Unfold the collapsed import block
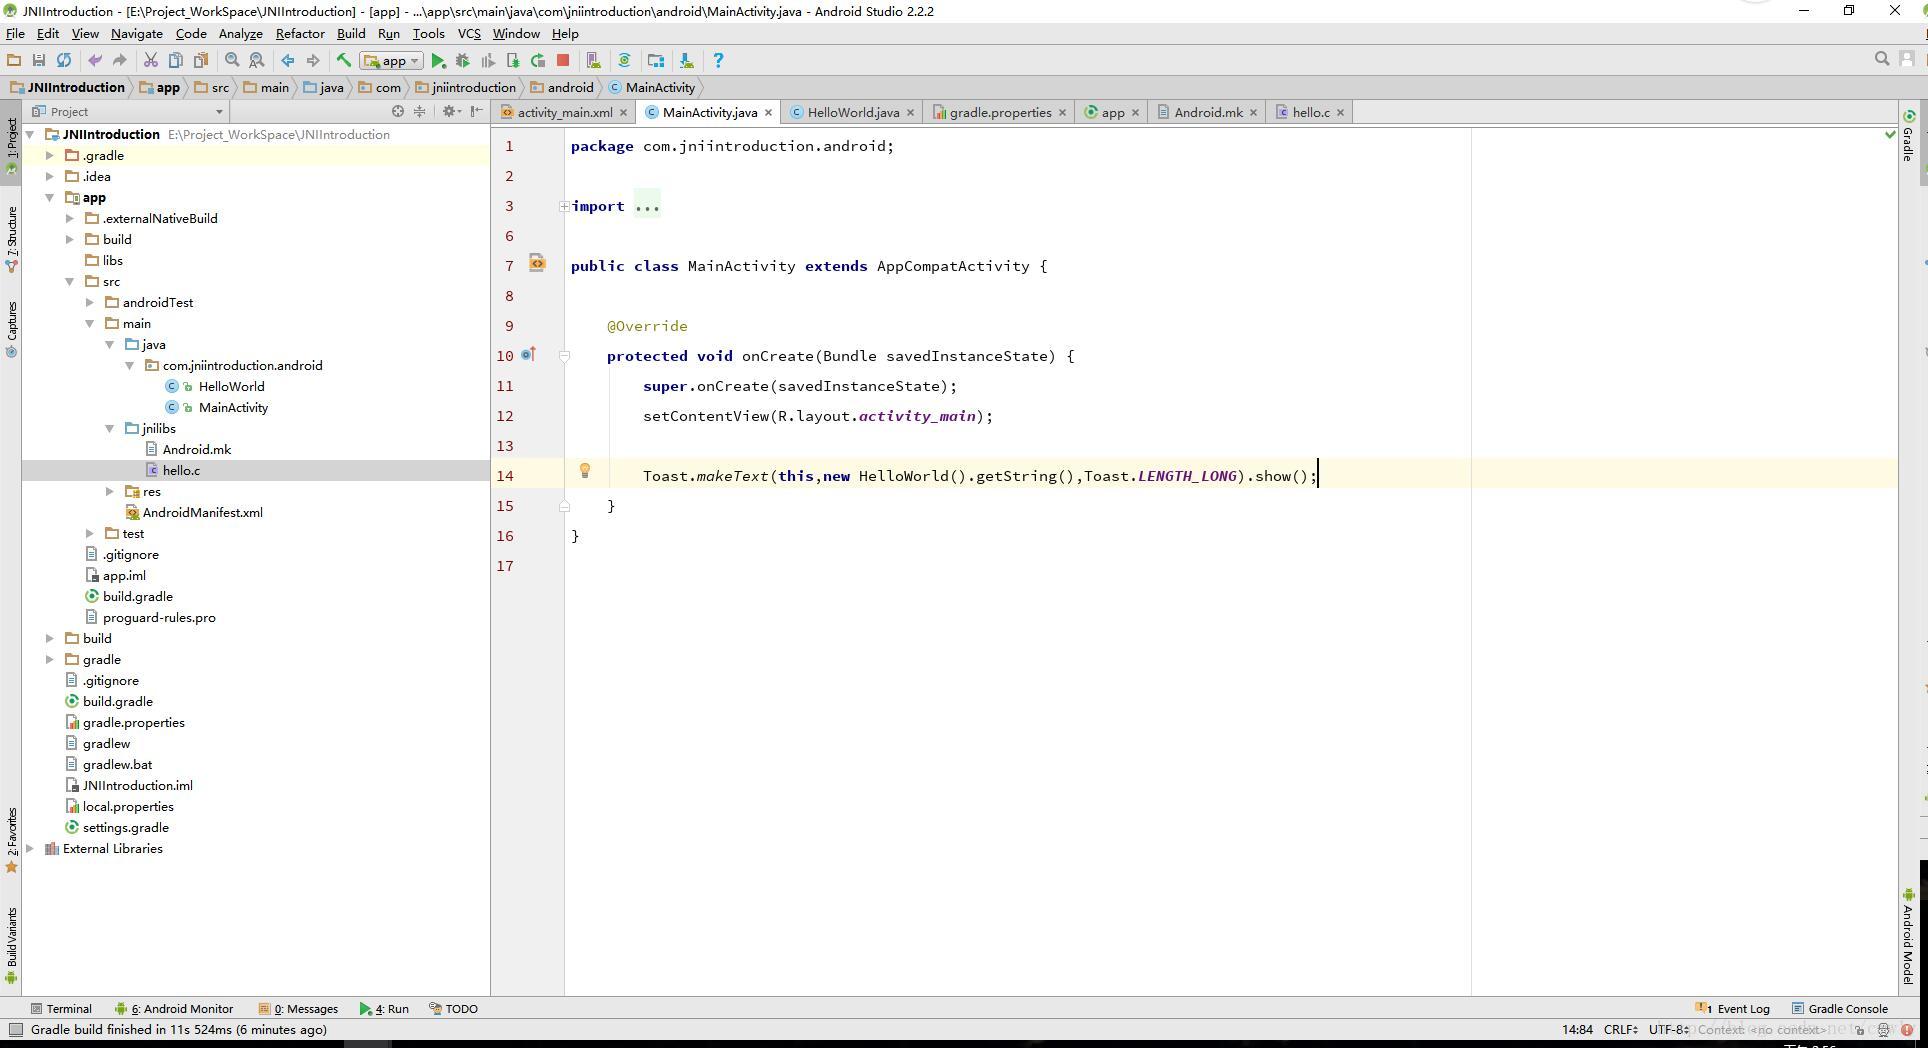The image size is (1928, 1048). click(564, 206)
